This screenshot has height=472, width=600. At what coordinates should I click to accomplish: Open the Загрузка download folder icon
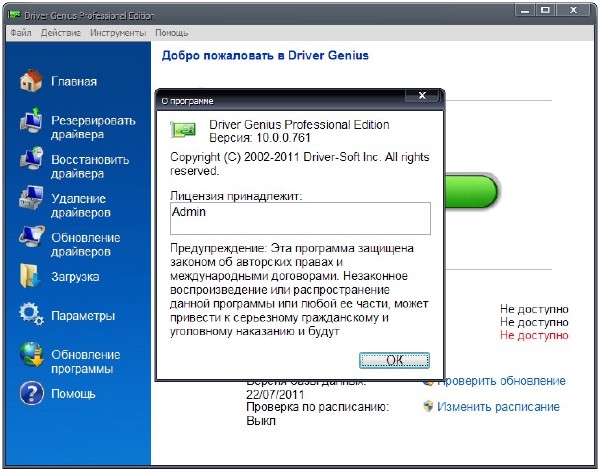click(31, 277)
